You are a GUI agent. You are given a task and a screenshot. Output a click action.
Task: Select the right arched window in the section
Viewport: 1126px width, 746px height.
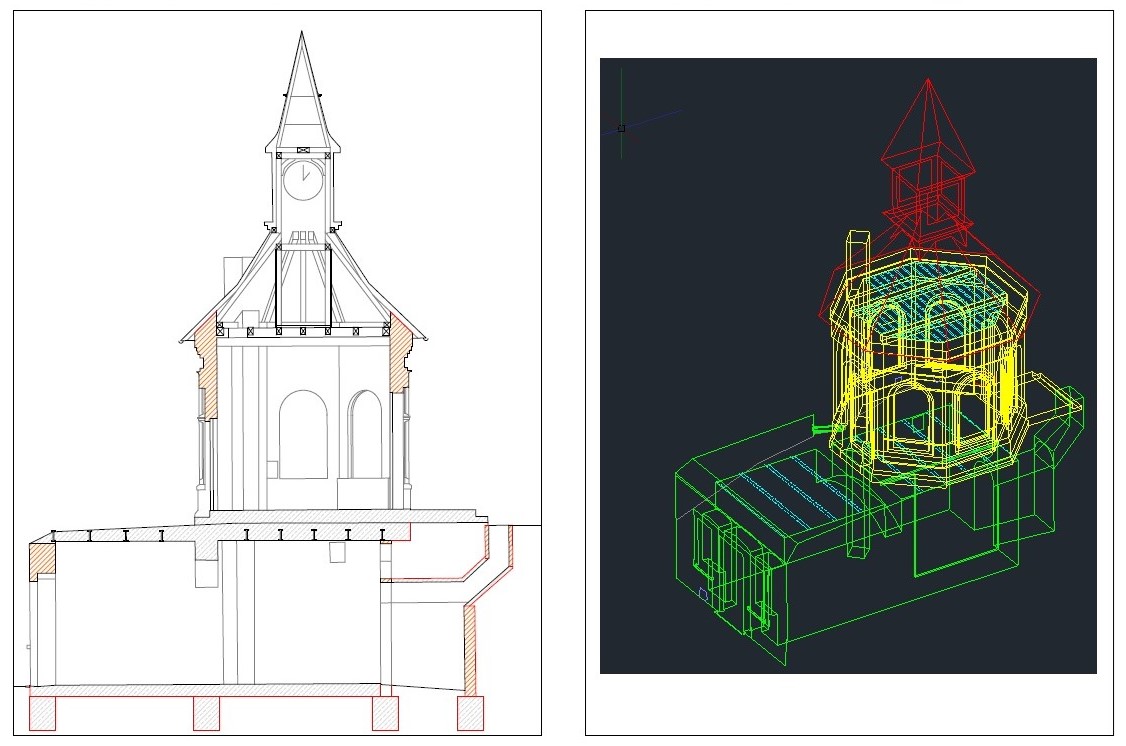pos(365,435)
